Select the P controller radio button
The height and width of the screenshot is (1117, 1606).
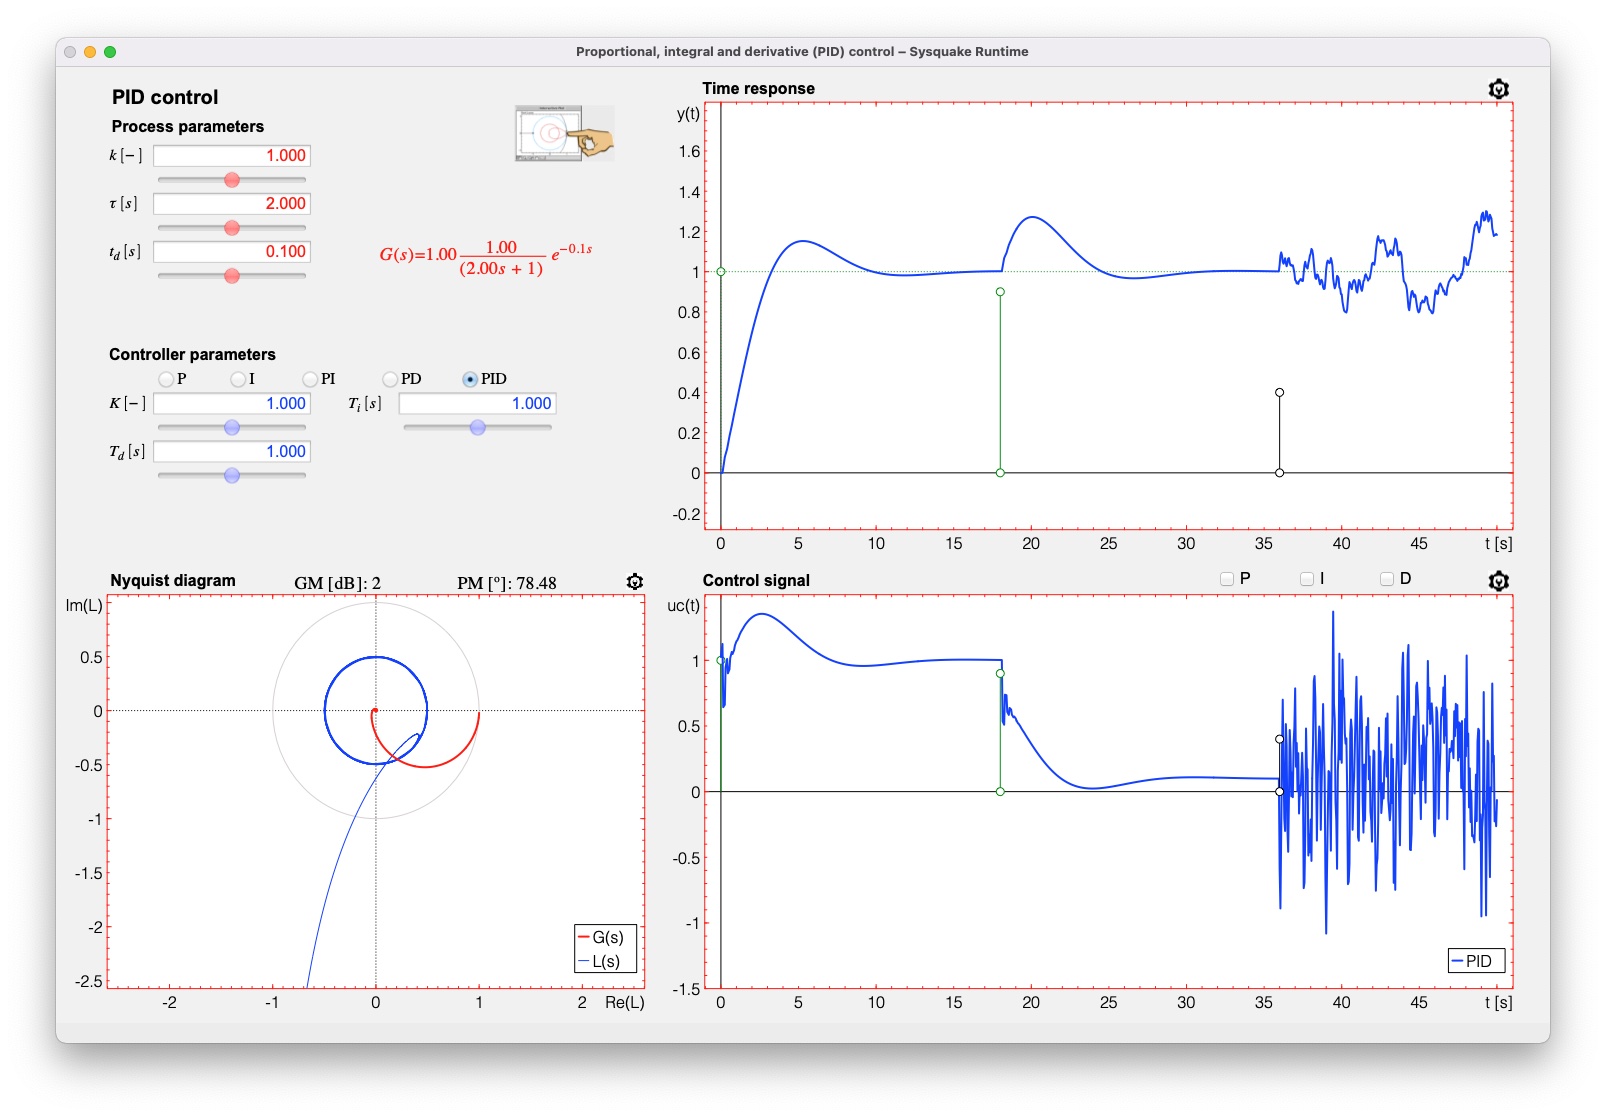166,379
